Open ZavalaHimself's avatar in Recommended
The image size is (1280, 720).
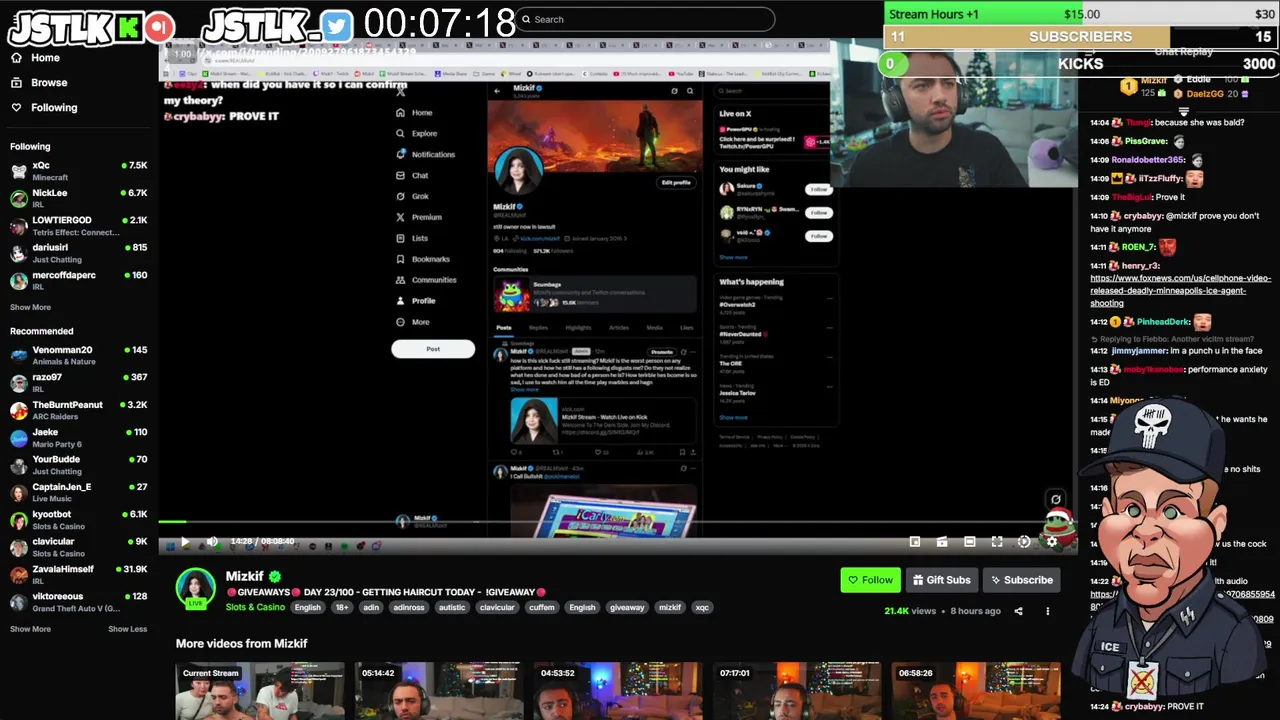(x=19, y=575)
